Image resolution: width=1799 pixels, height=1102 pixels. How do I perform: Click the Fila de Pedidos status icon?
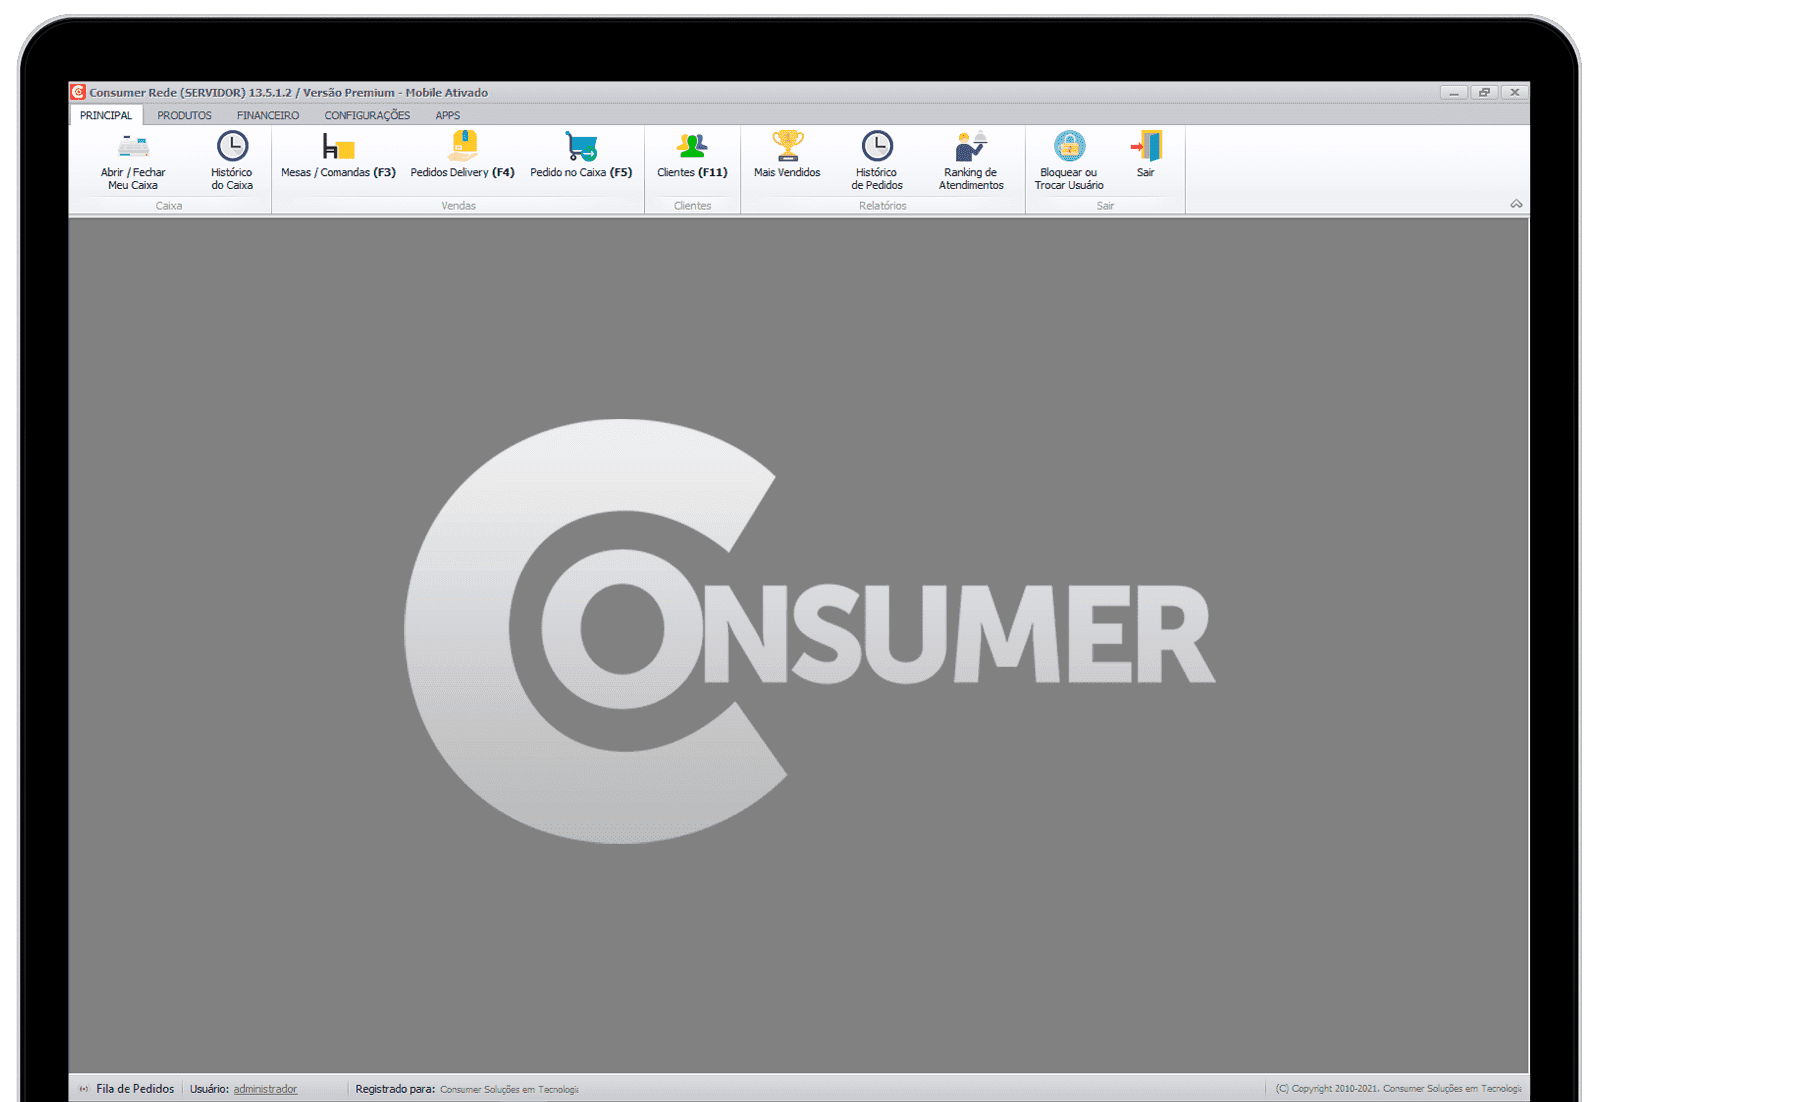[x=84, y=1089]
